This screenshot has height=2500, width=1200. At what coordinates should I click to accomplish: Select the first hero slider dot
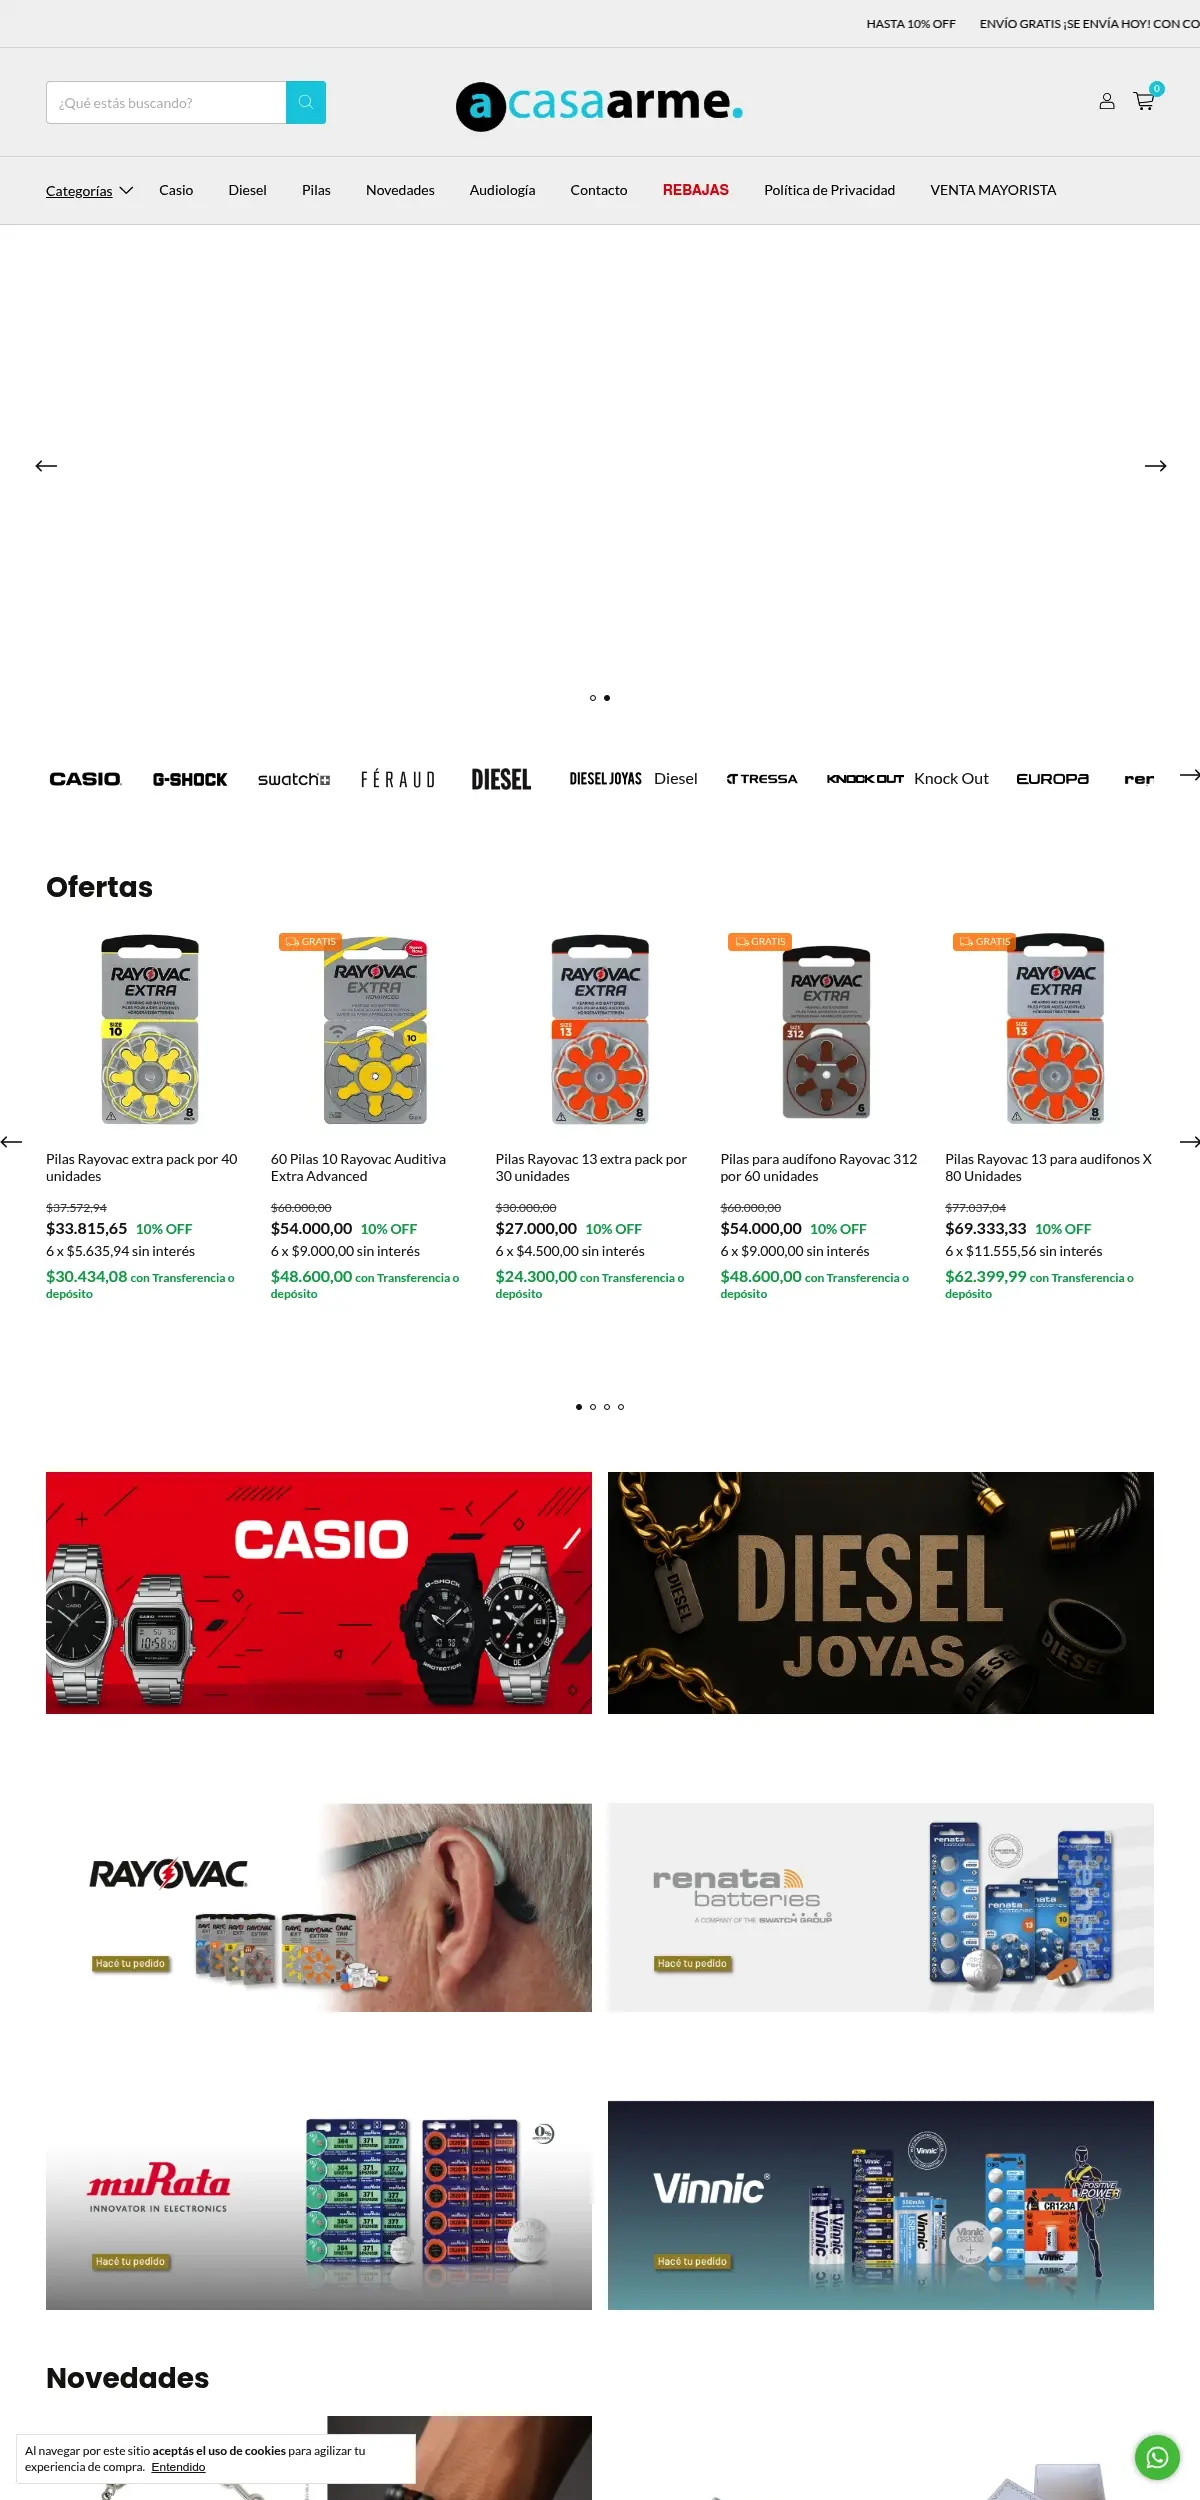click(593, 698)
